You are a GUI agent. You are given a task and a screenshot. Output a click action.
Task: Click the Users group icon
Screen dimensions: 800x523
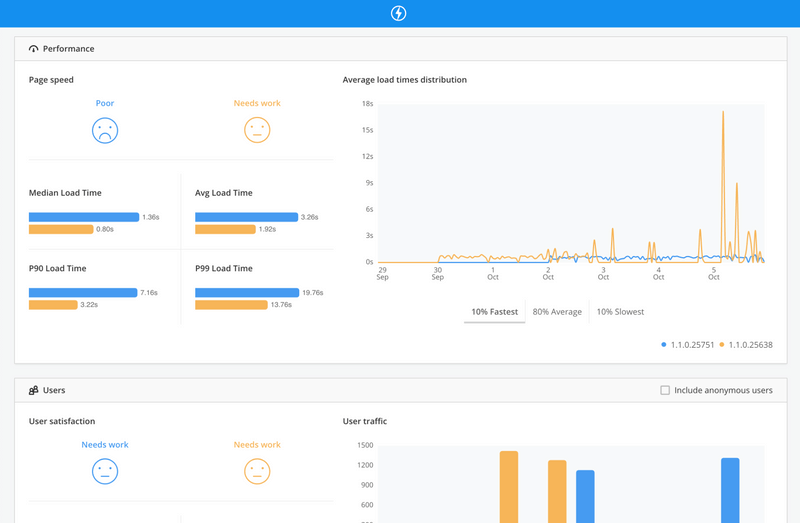pyautogui.click(x=34, y=390)
